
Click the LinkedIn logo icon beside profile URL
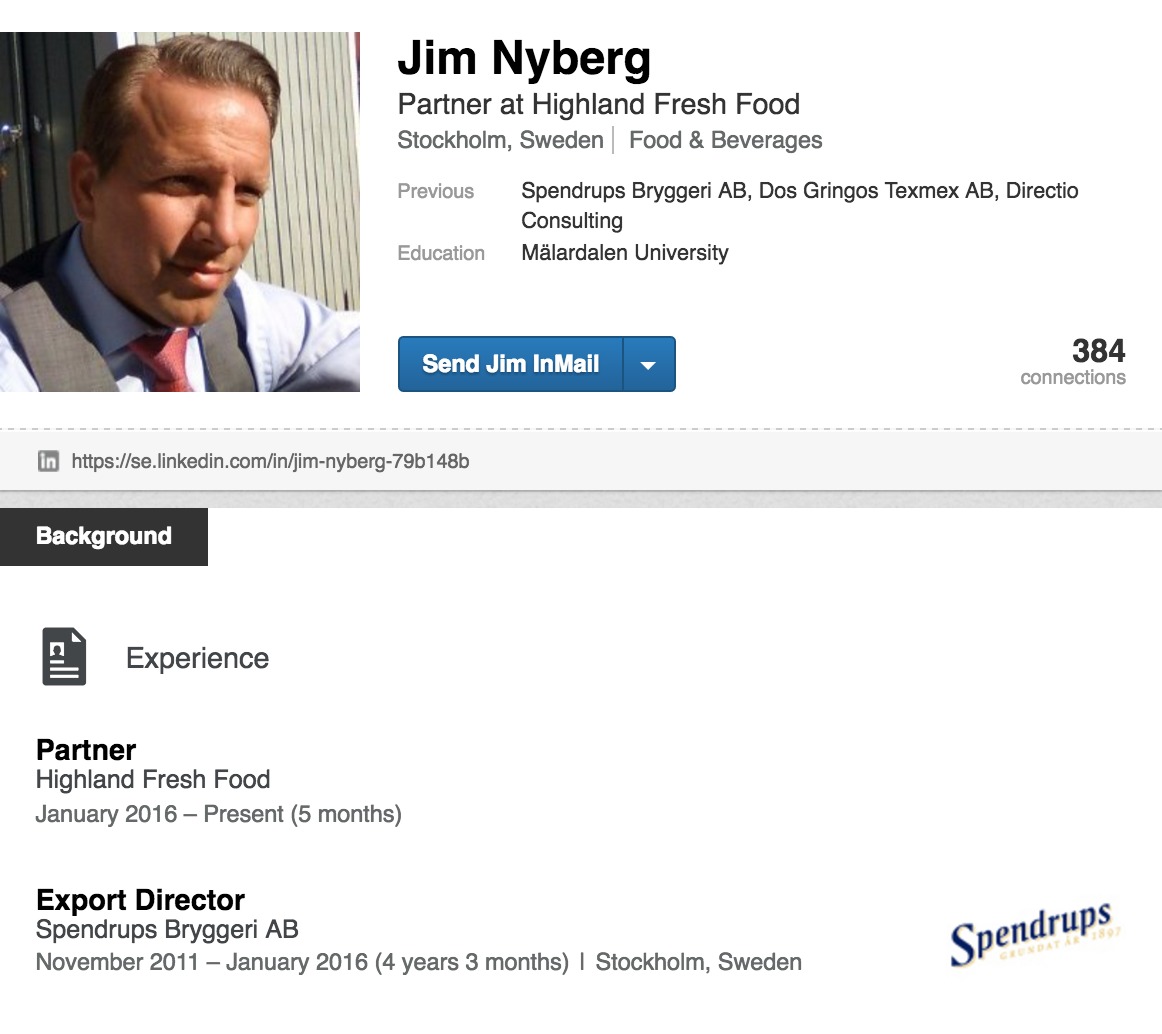48,461
